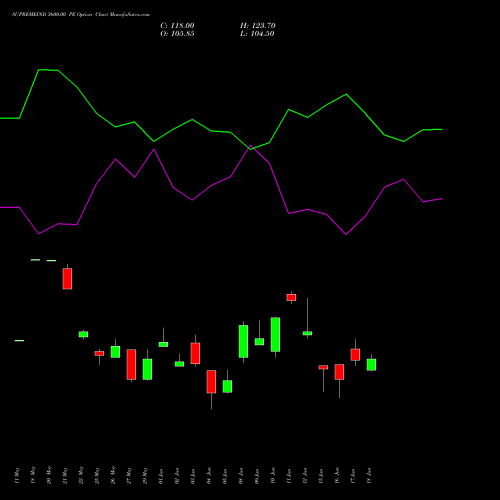
Task: Click the 22 May date label
Action: point(81,475)
